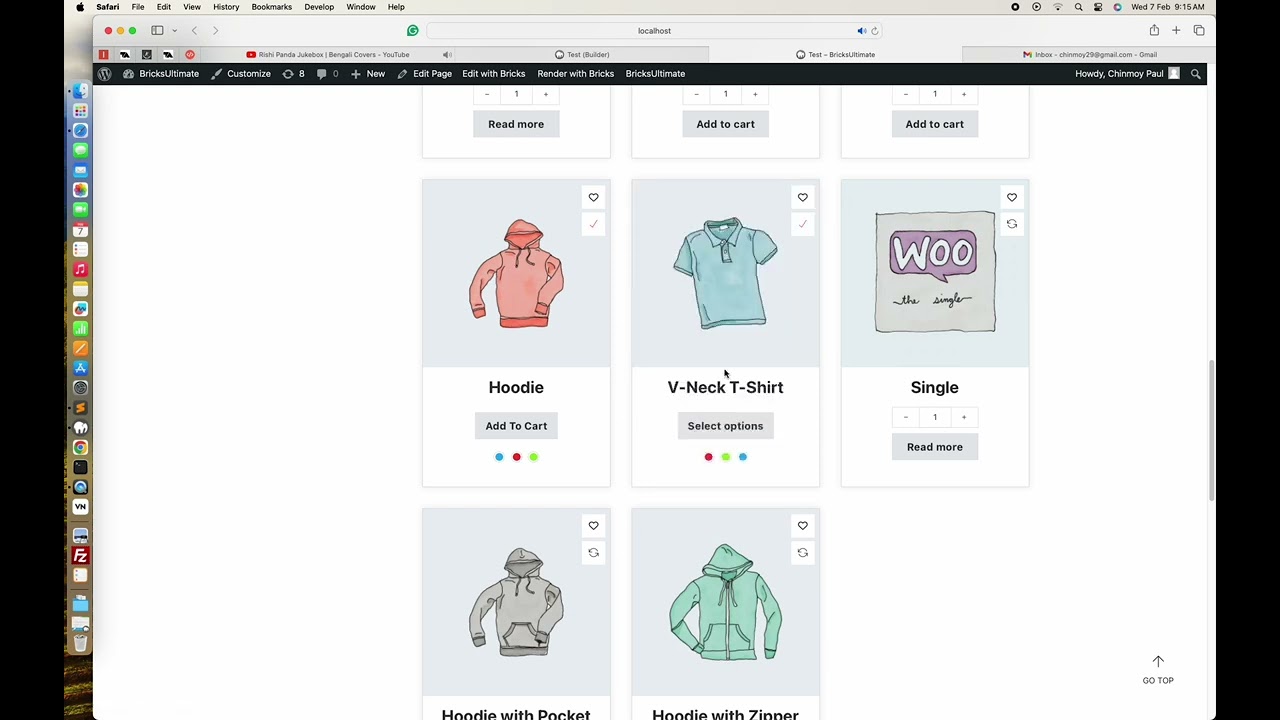Click Edit Page in admin bar

[x=425, y=74]
